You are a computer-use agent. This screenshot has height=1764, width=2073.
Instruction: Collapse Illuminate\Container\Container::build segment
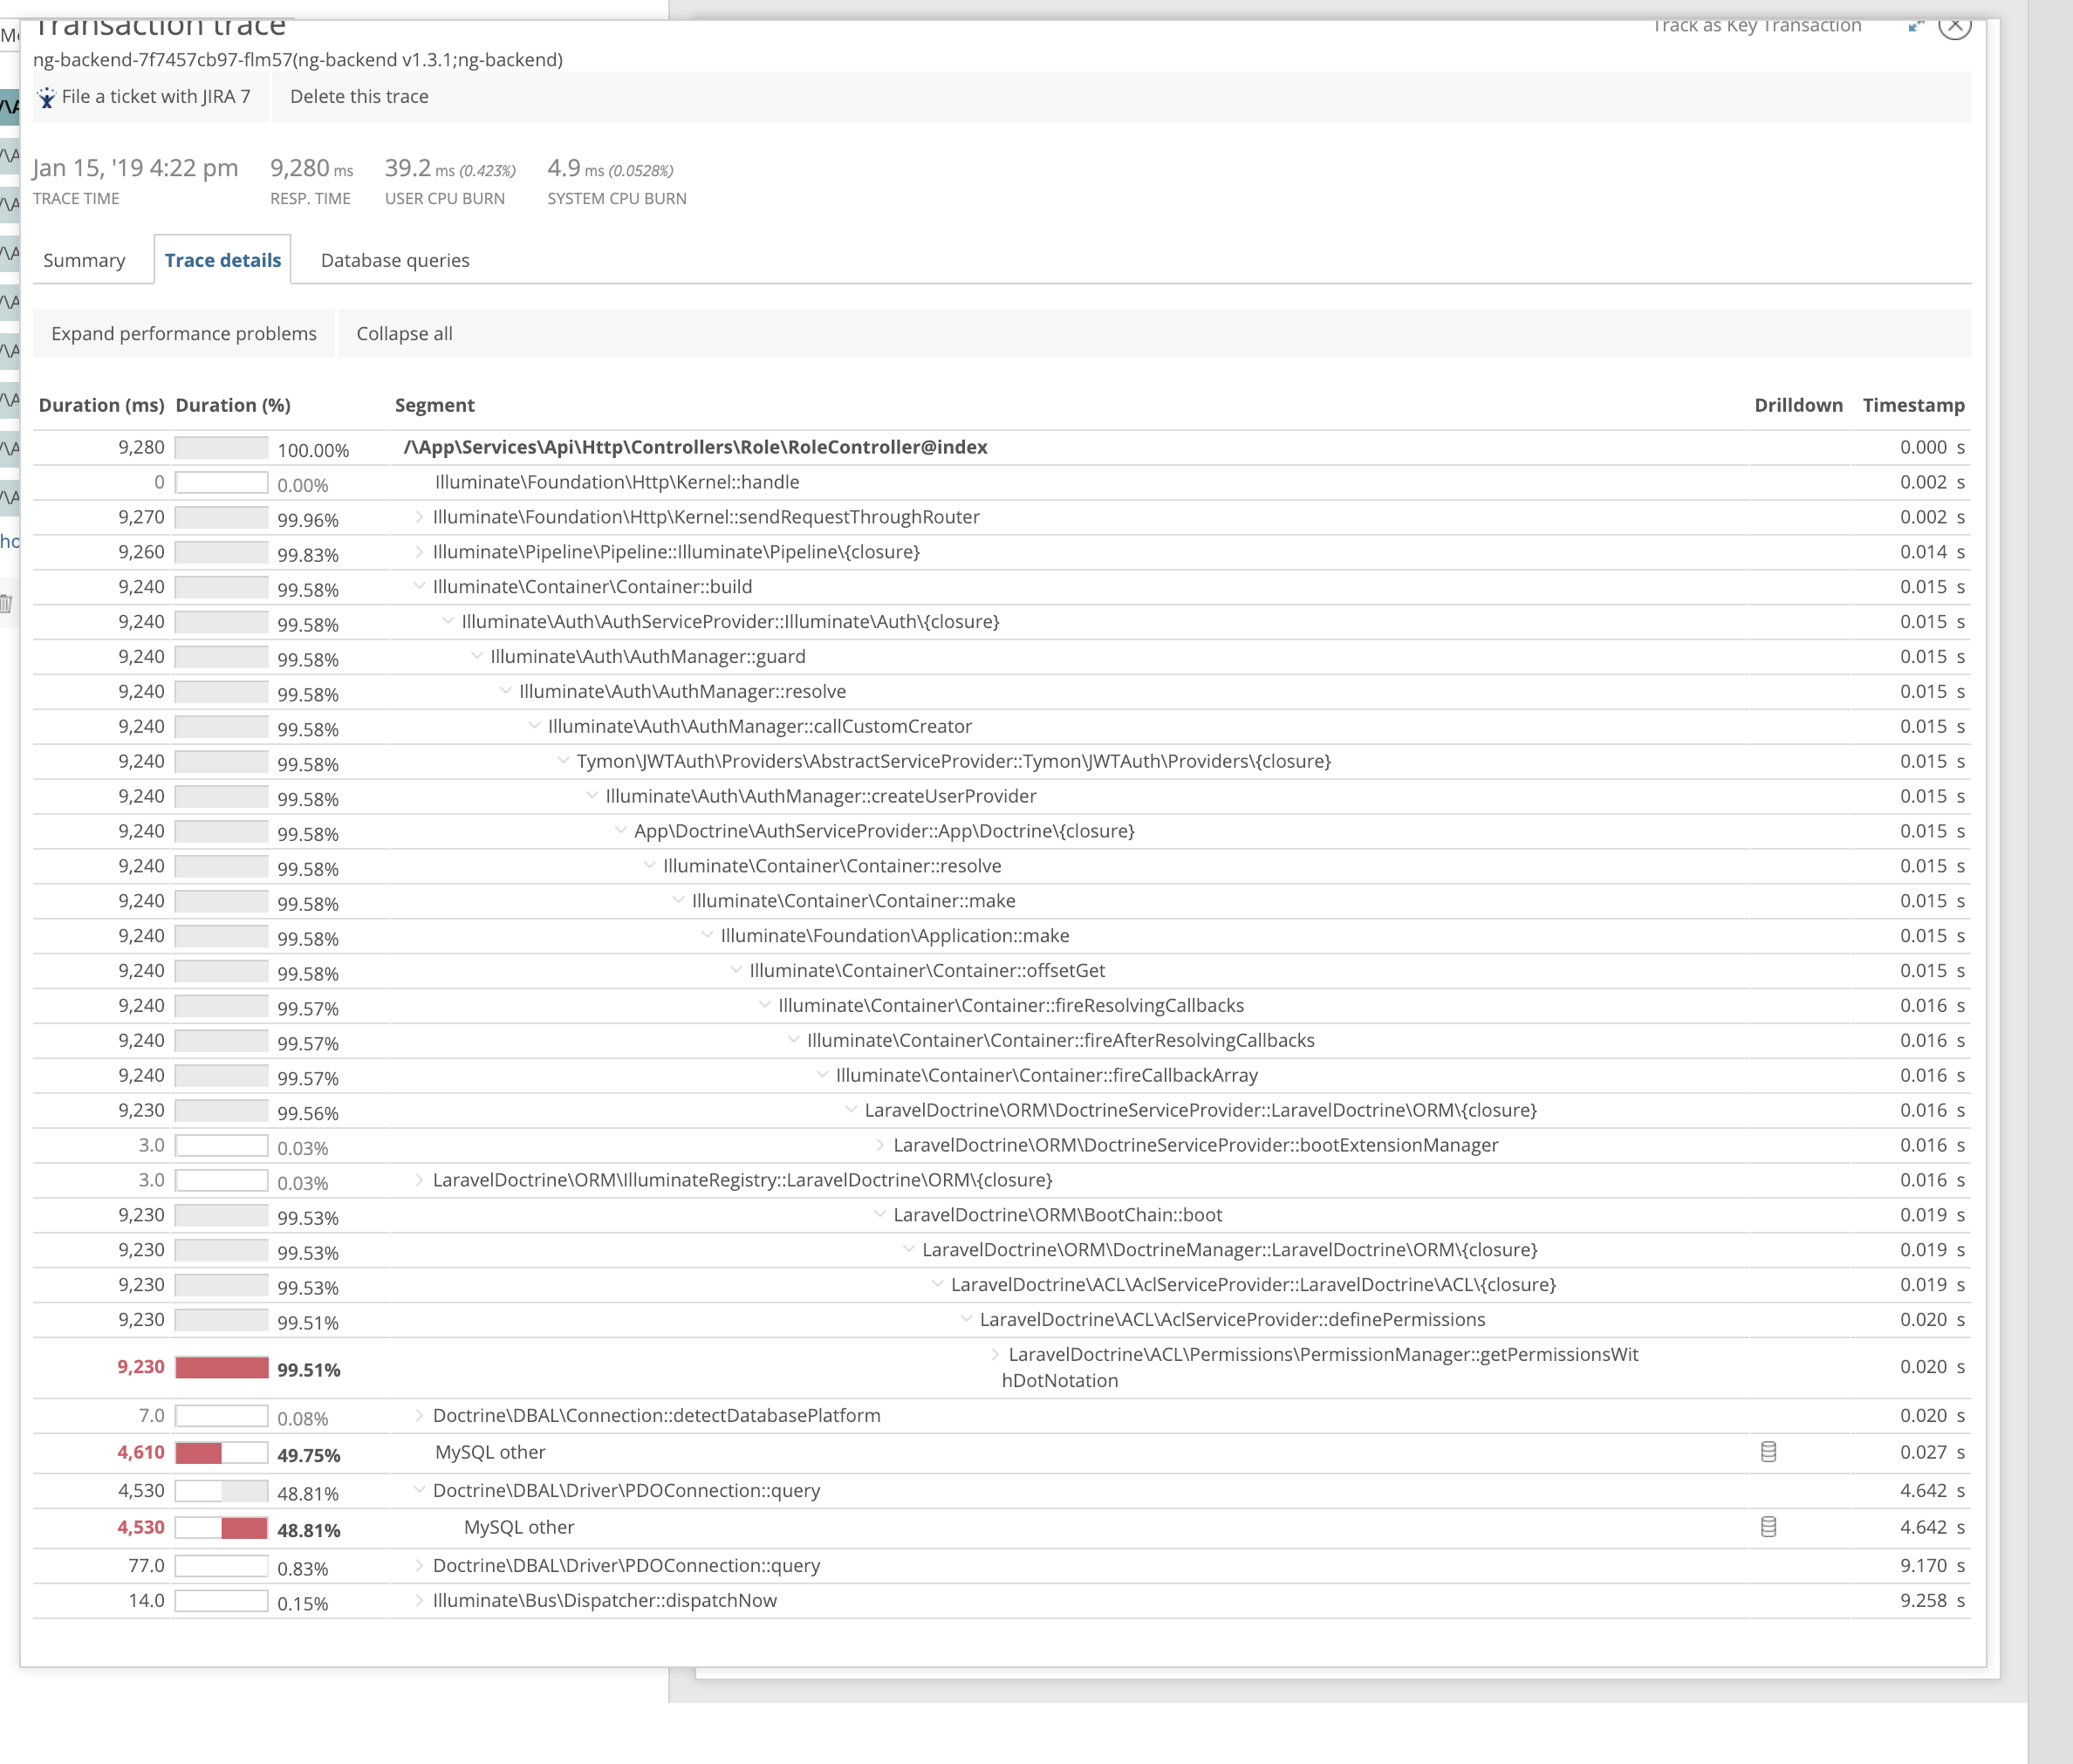[418, 586]
